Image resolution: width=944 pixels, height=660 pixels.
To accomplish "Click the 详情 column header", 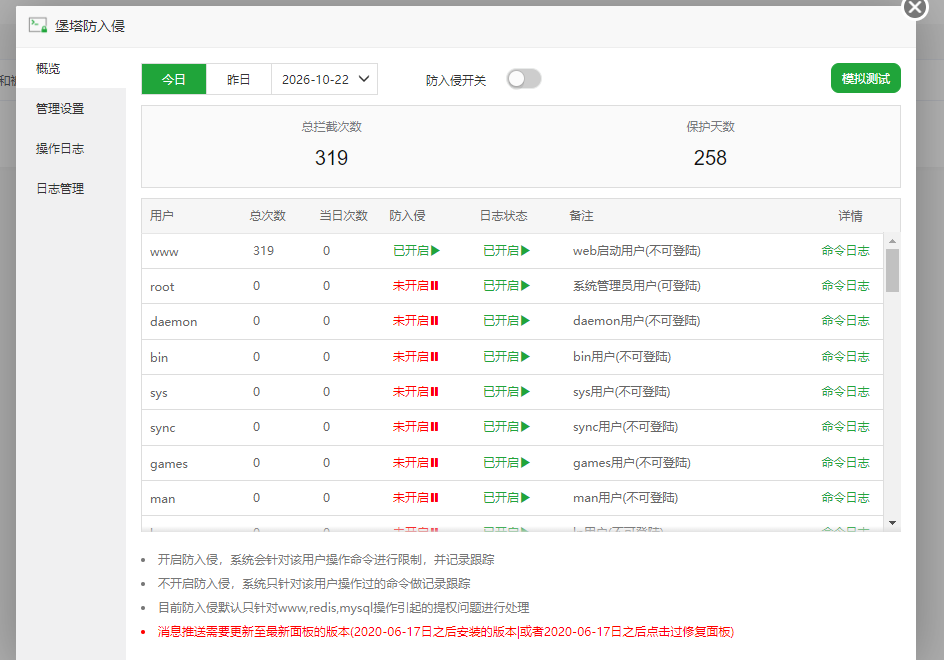I will tap(851, 216).
